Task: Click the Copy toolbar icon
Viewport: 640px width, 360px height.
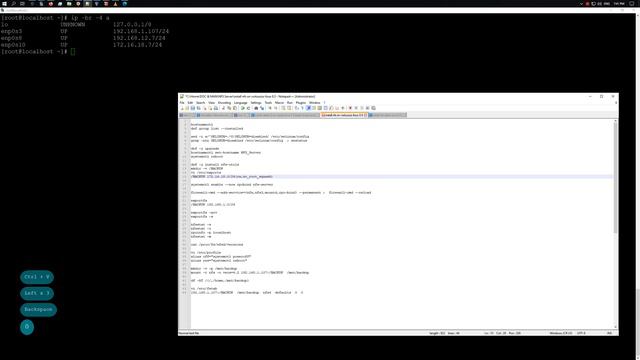Action: click(229, 108)
